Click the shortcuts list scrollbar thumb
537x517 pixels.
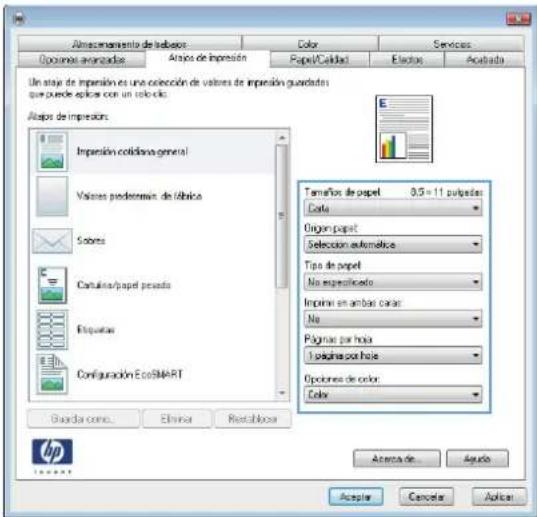pos(282,216)
